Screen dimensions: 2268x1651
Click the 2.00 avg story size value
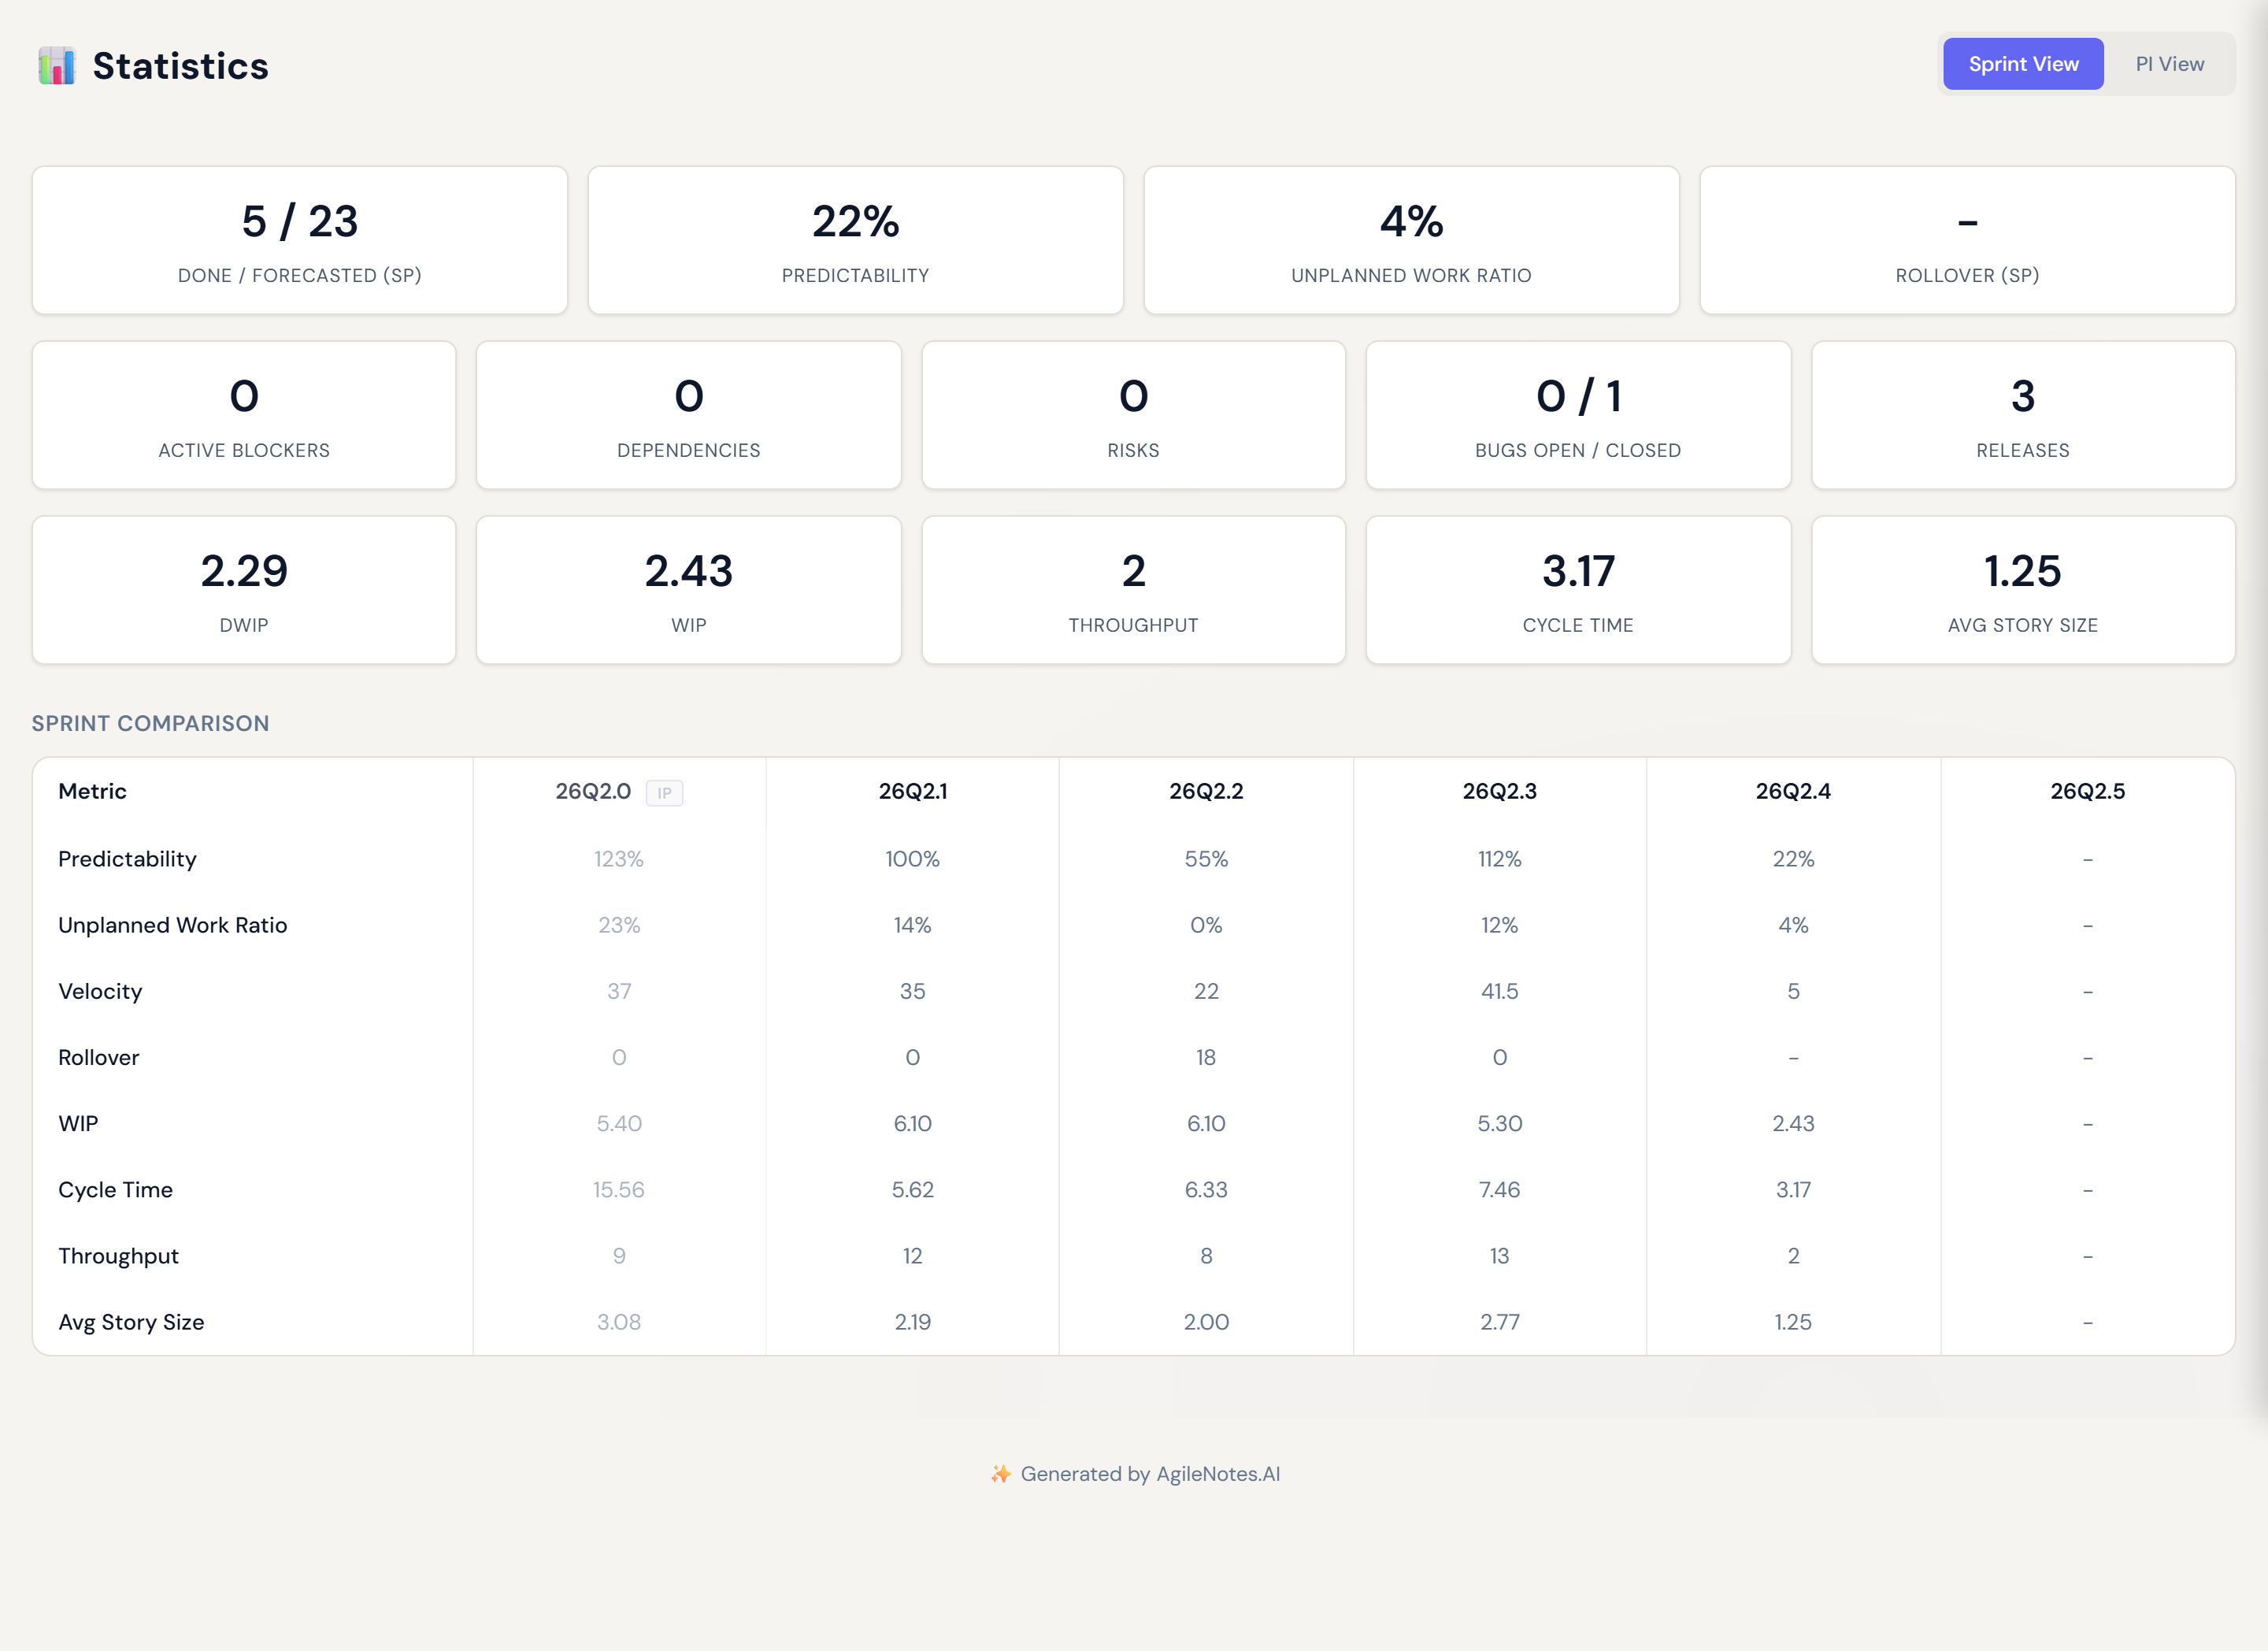click(1206, 1322)
